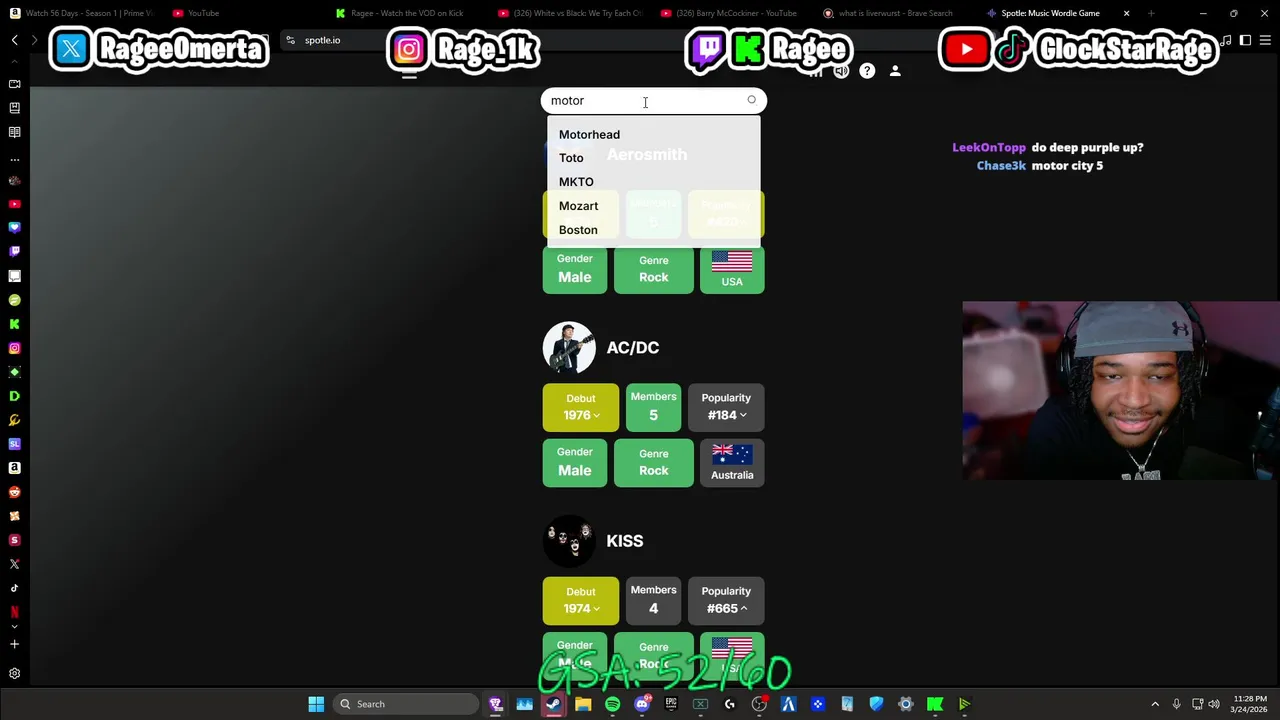The width and height of the screenshot is (1280, 720).
Task: Expand AC/DC Popularity #184 hint
Action: pos(743,415)
